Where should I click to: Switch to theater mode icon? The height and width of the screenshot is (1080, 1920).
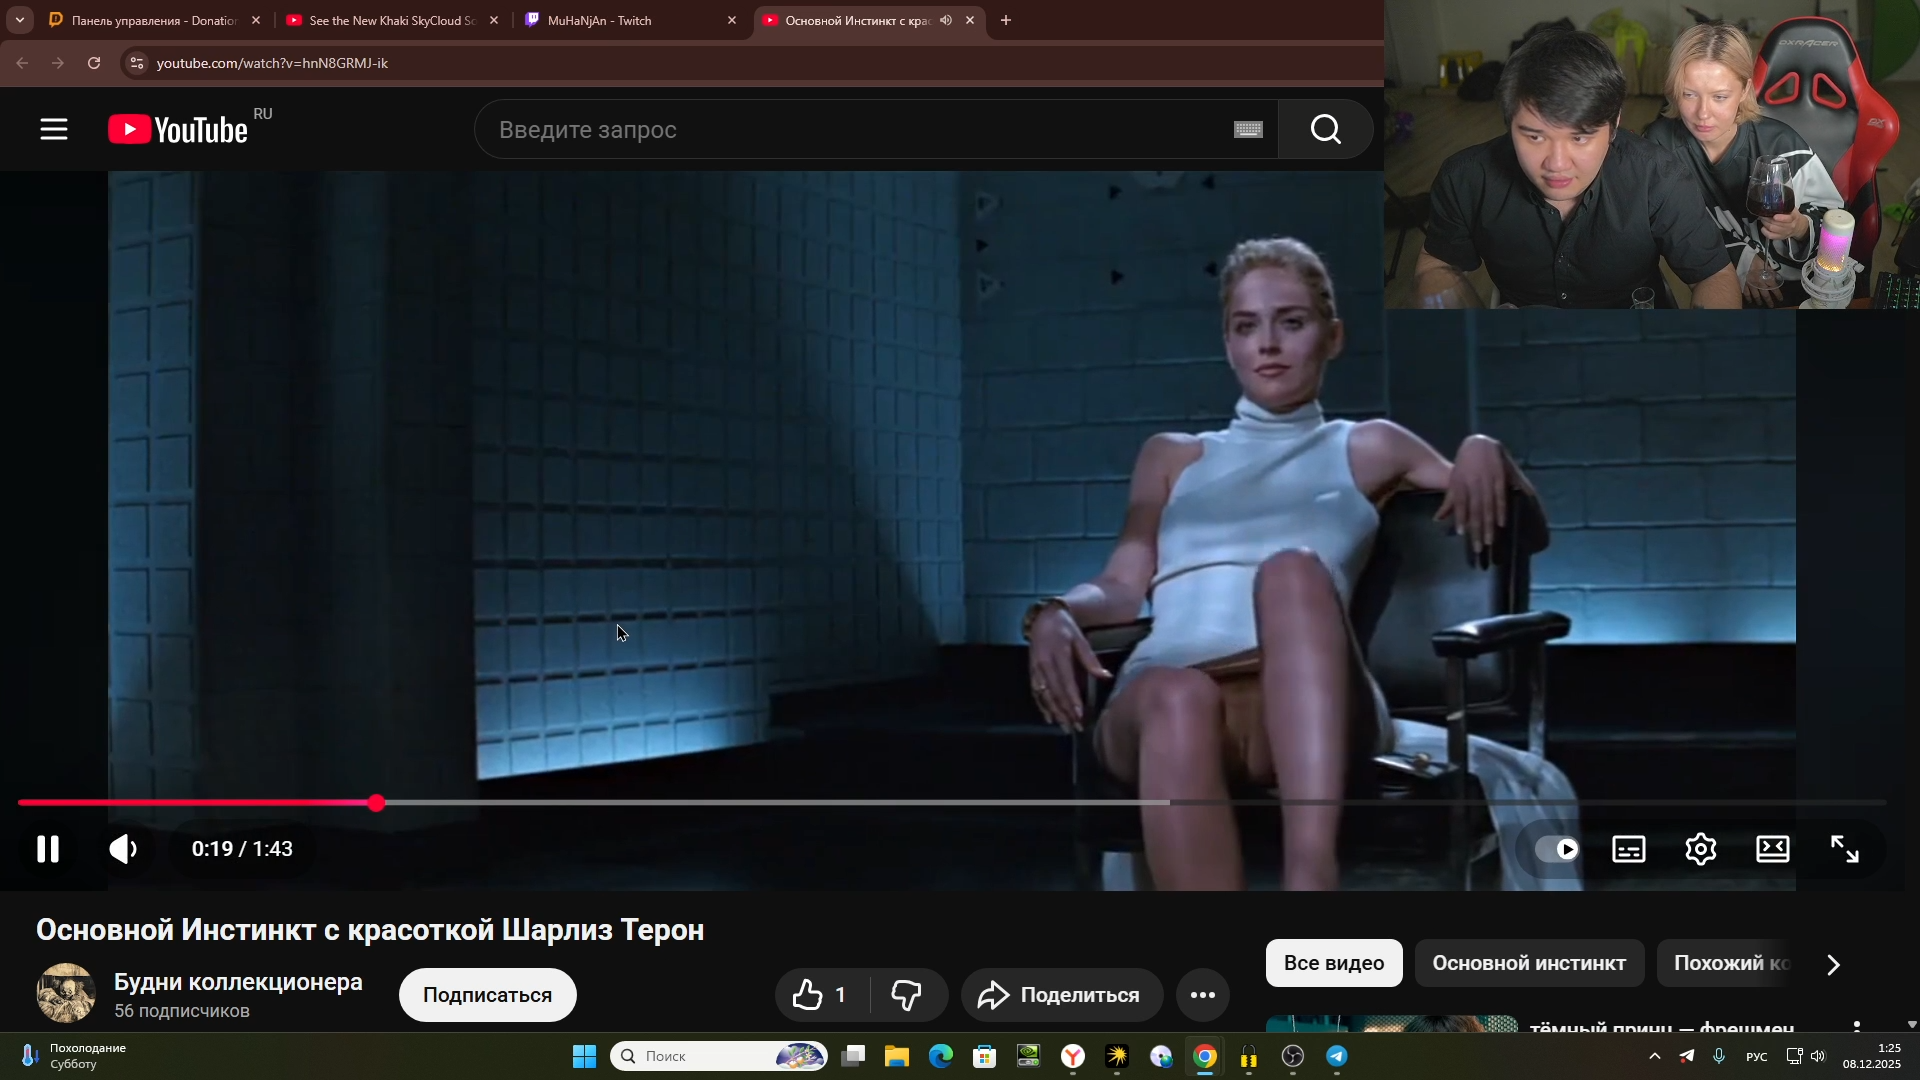coord(1772,849)
